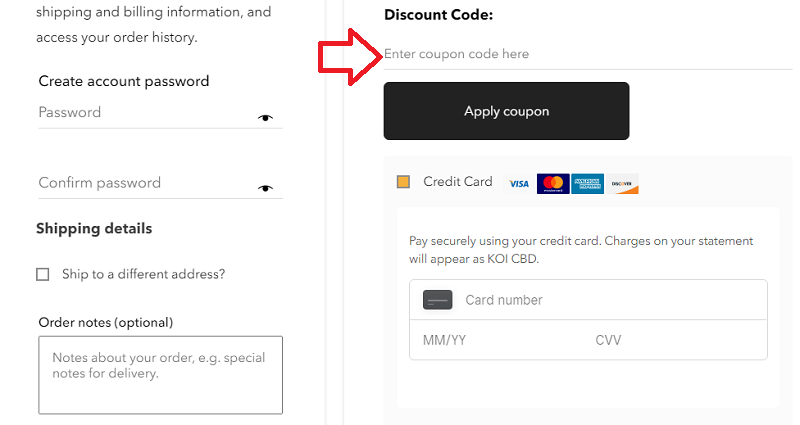Select the Credit Card payment radio button
Screen dimensions: 800x425
point(403,182)
